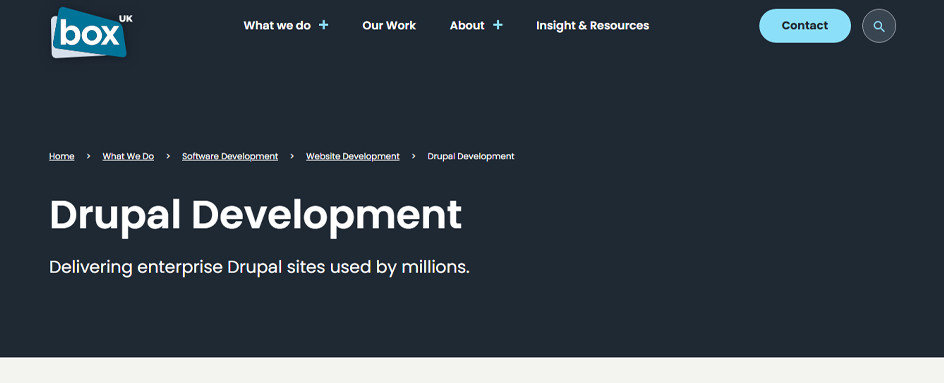The height and width of the screenshot is (383, 944).
Task: Open Software Development breadcrumb link
Action: (230, 156)
